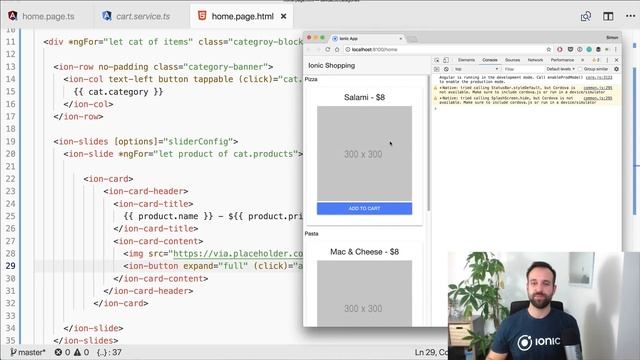Open the warnings count in status bar
The image size is (640, 360).
pos(81,352)
